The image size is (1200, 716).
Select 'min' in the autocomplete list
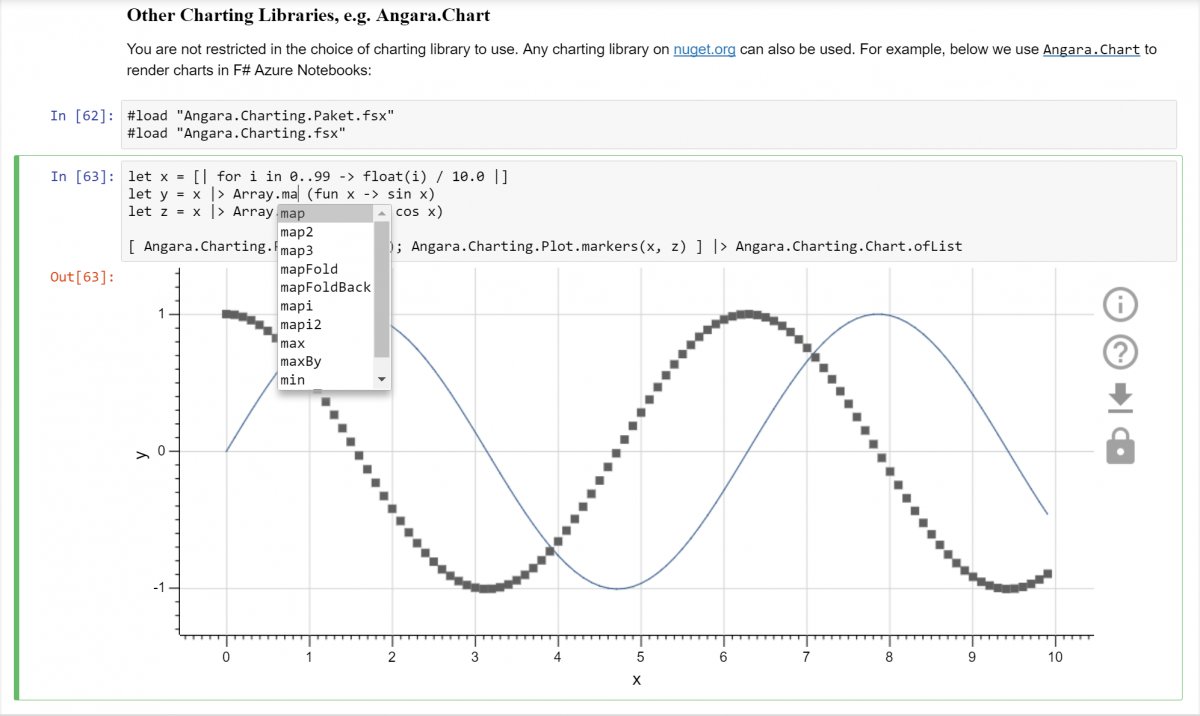click(325, 380)
